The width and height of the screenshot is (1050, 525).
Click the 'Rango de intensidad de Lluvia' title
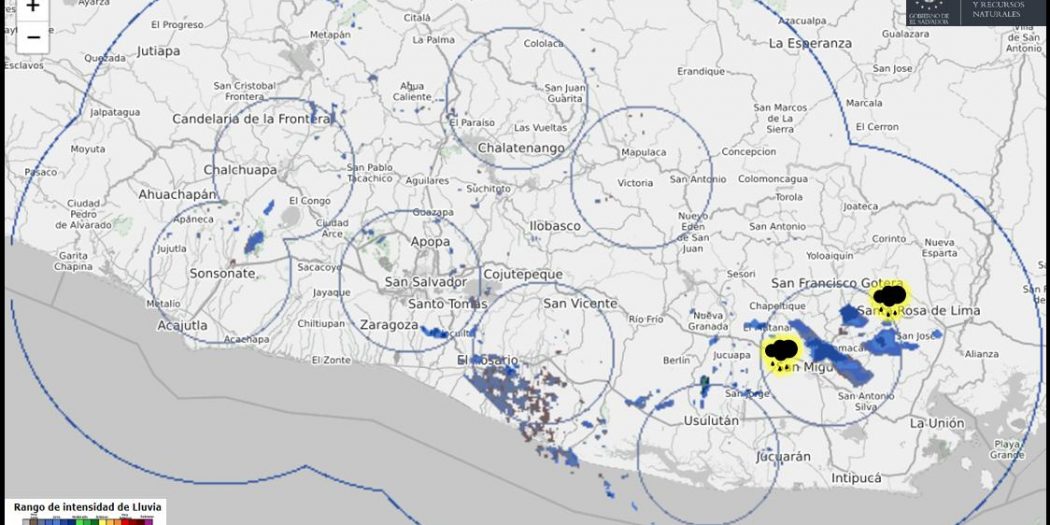87,507
